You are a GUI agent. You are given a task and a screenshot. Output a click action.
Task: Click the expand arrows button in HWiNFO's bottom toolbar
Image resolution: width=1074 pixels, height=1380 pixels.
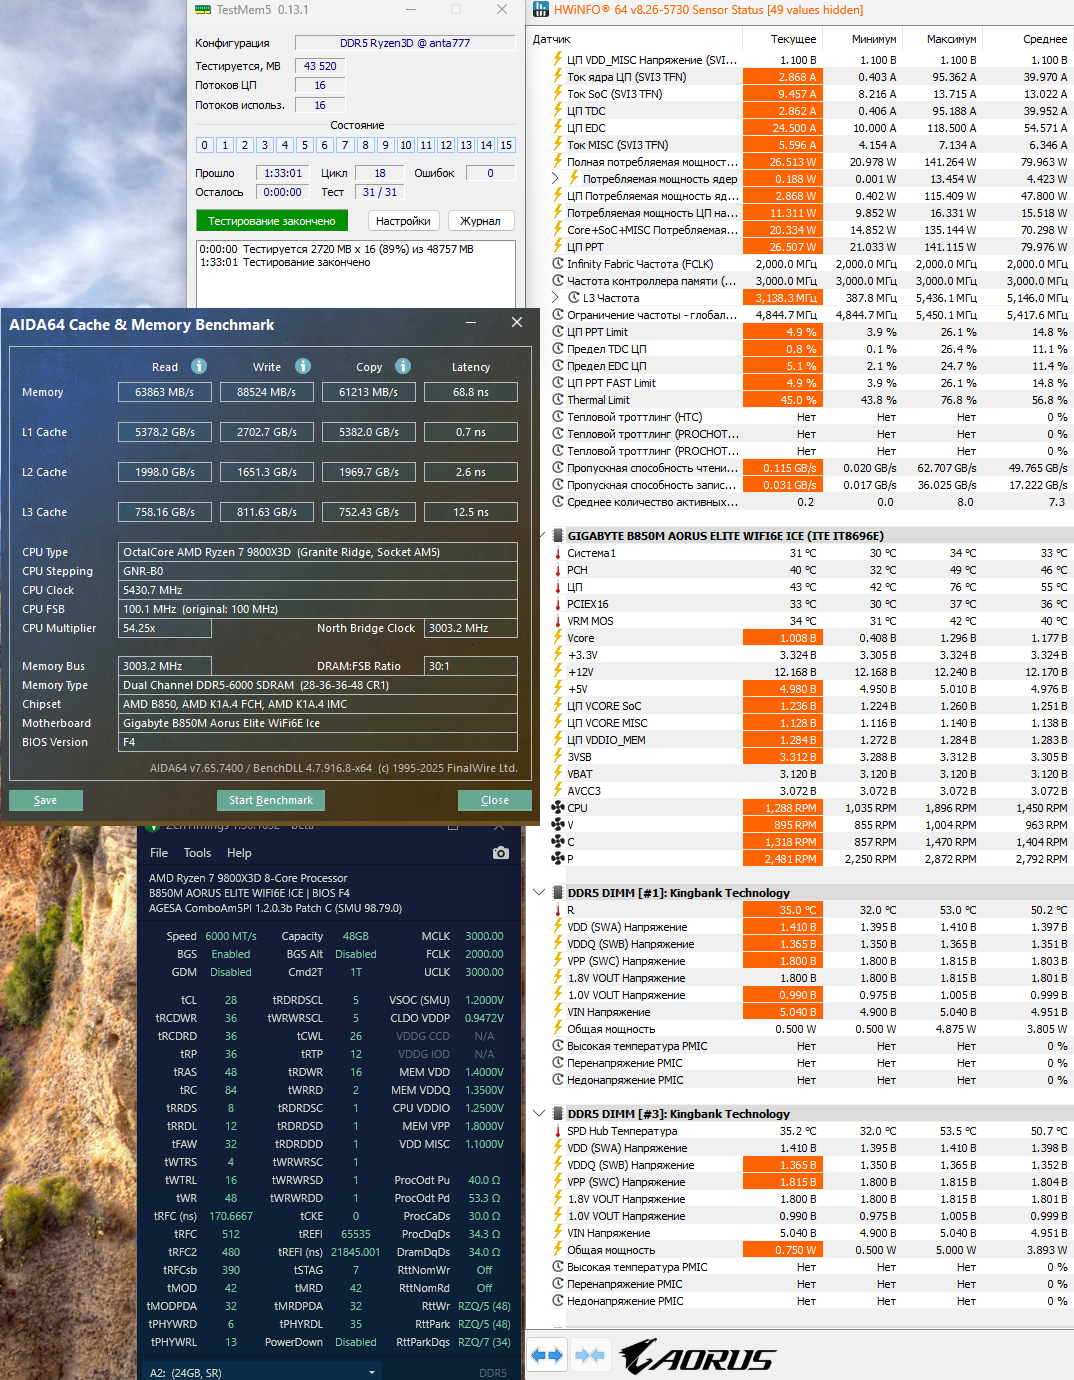click(x=547, y=1355)
